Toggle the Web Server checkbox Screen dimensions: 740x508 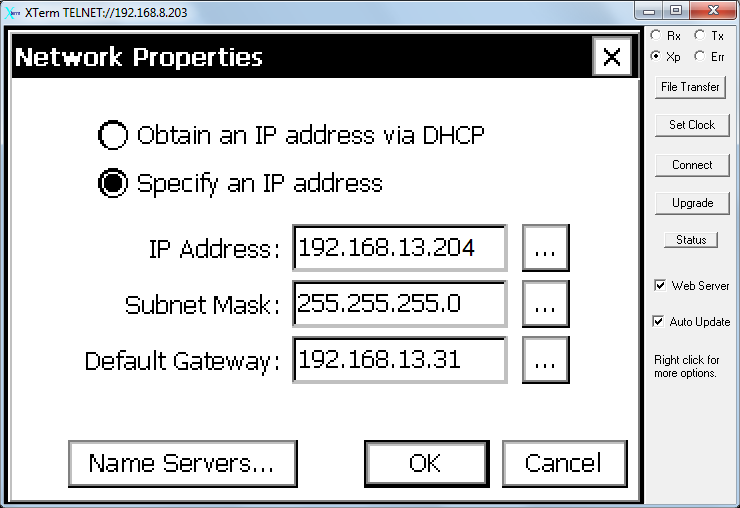[x=660, y=286]
